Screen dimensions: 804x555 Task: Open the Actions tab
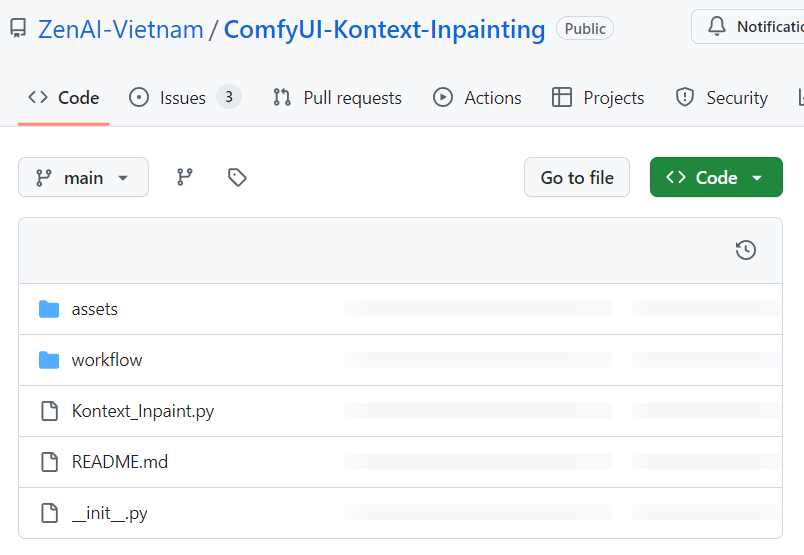tap(477, 97)
